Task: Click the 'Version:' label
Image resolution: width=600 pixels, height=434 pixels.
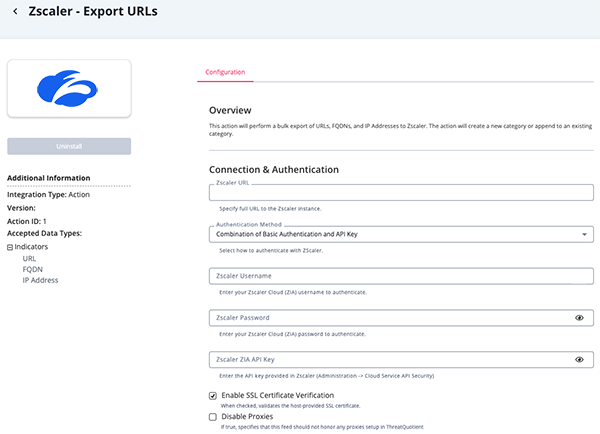Action: click(x=21, y=208)
